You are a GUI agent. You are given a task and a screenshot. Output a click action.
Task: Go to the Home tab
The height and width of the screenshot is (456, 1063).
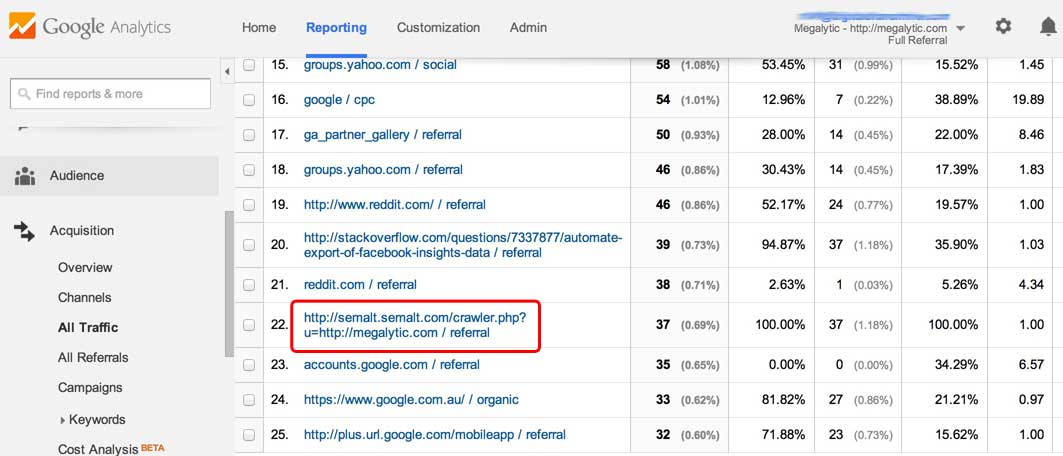click(259, 28)
